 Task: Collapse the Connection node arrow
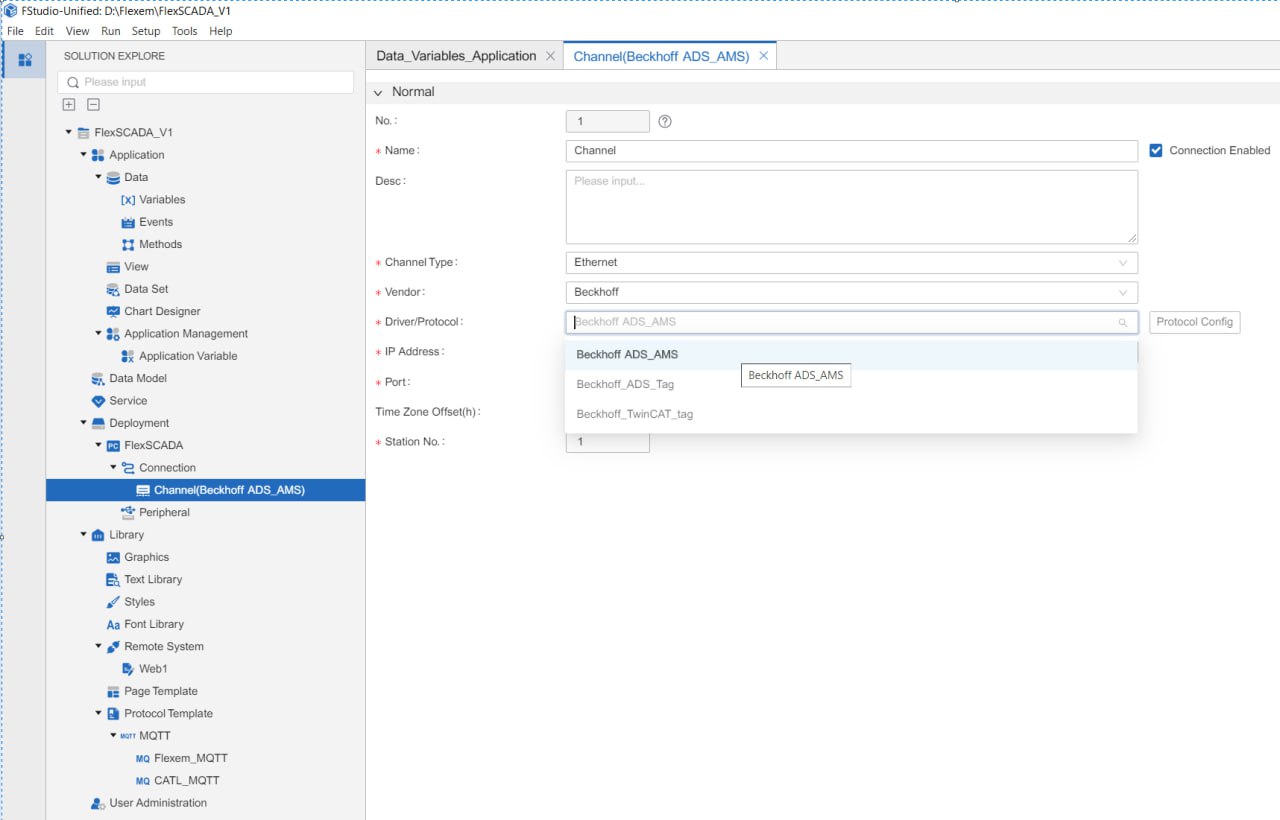(x=114, y=467)
